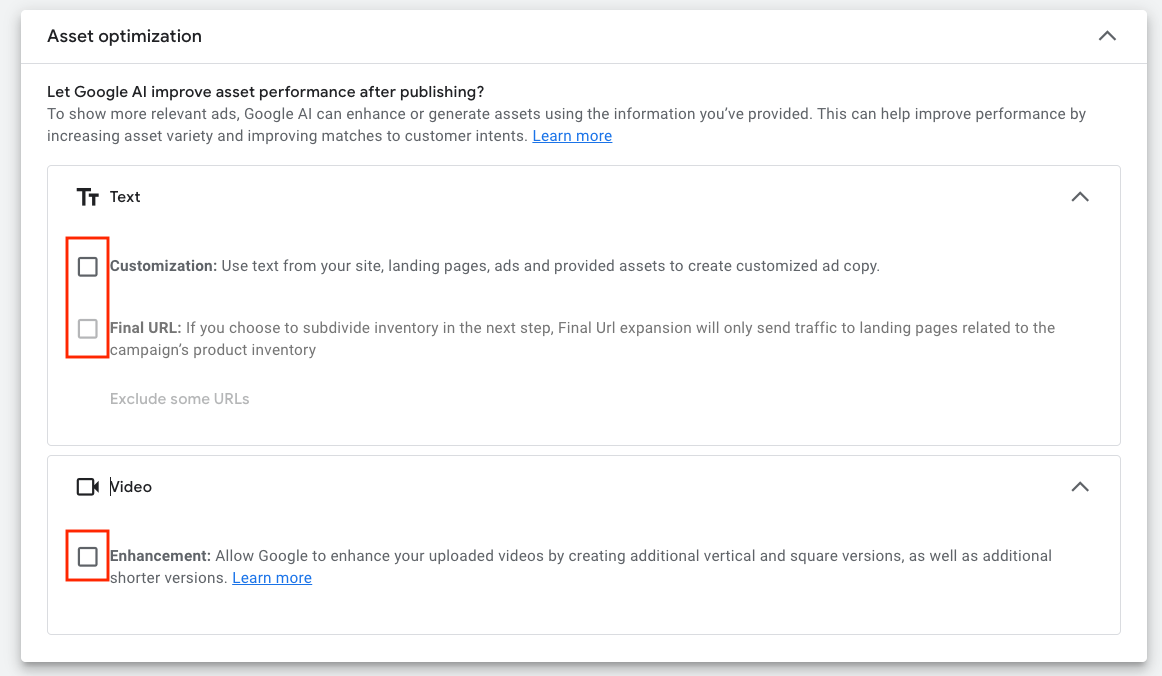Image resolution: width=1162 pixels, height=676 pixels.
Task: Click the Asset optimization heading
Action: coord(125,36)
